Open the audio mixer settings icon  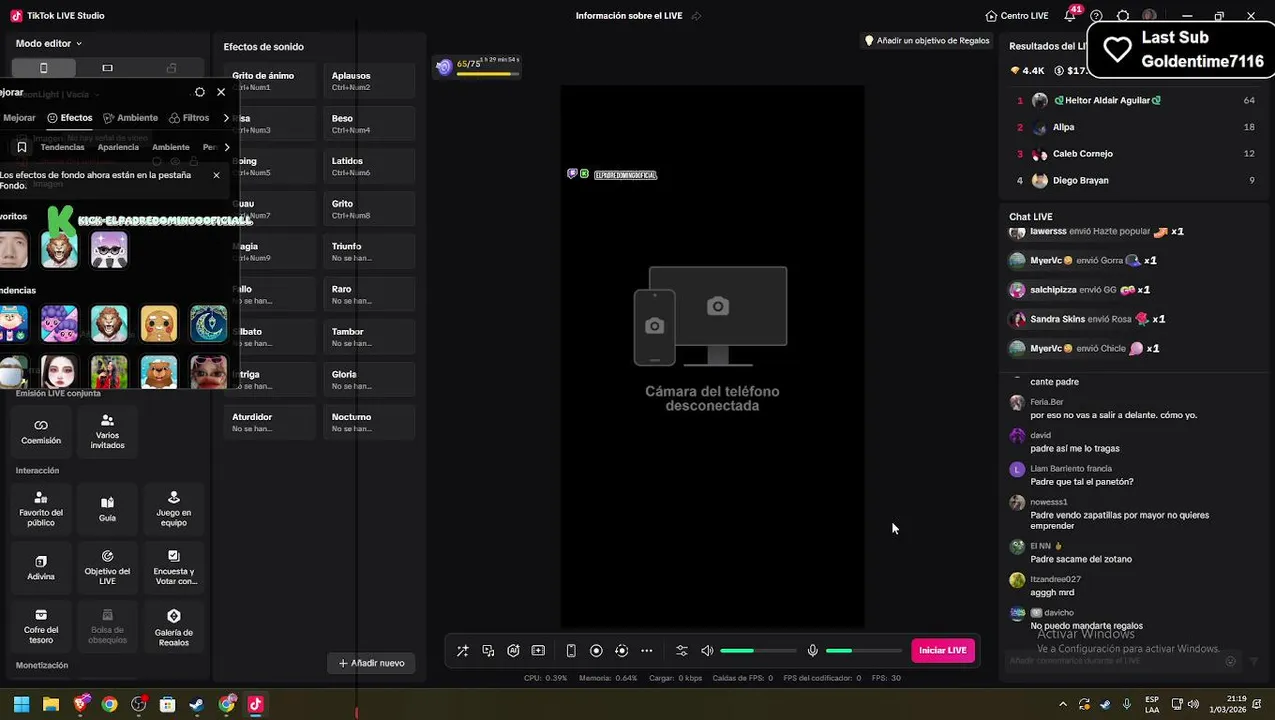click(682, 650)
